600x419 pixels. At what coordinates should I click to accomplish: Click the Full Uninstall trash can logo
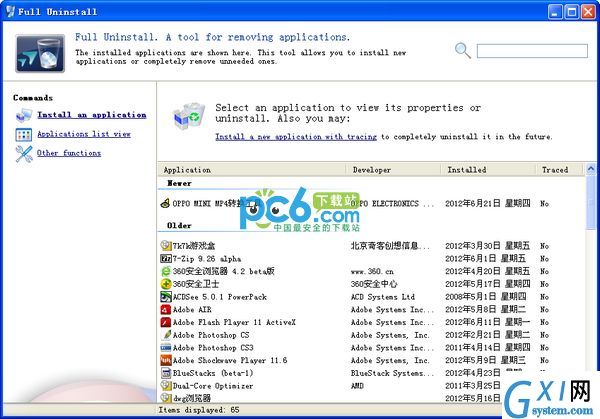pyautogui.click(x=40, y=53)
